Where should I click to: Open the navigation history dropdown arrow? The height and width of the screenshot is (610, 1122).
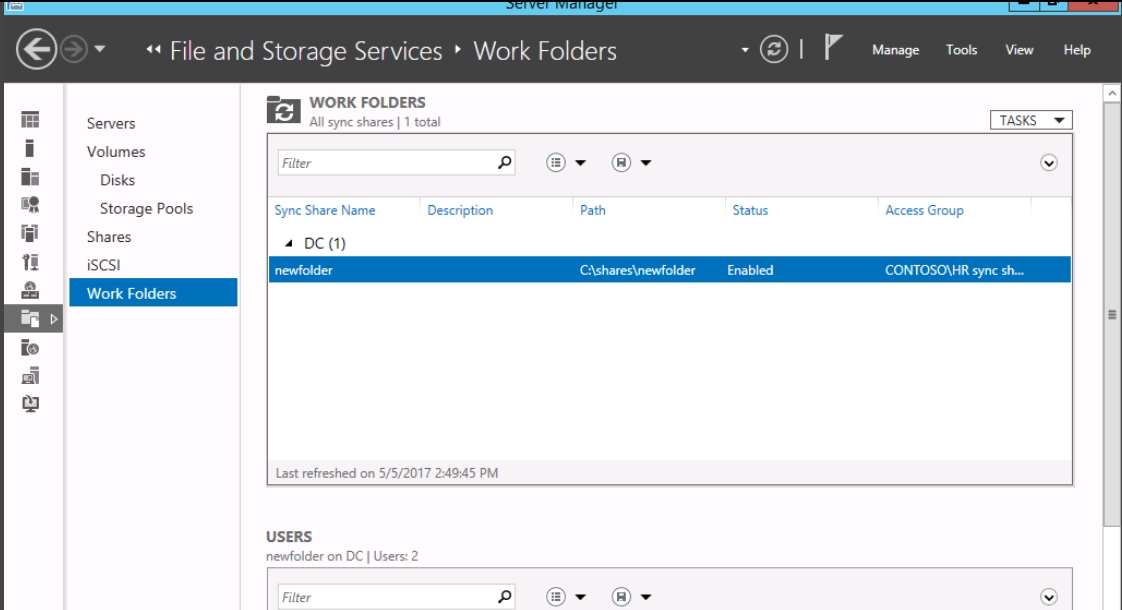tap(99, 49)
